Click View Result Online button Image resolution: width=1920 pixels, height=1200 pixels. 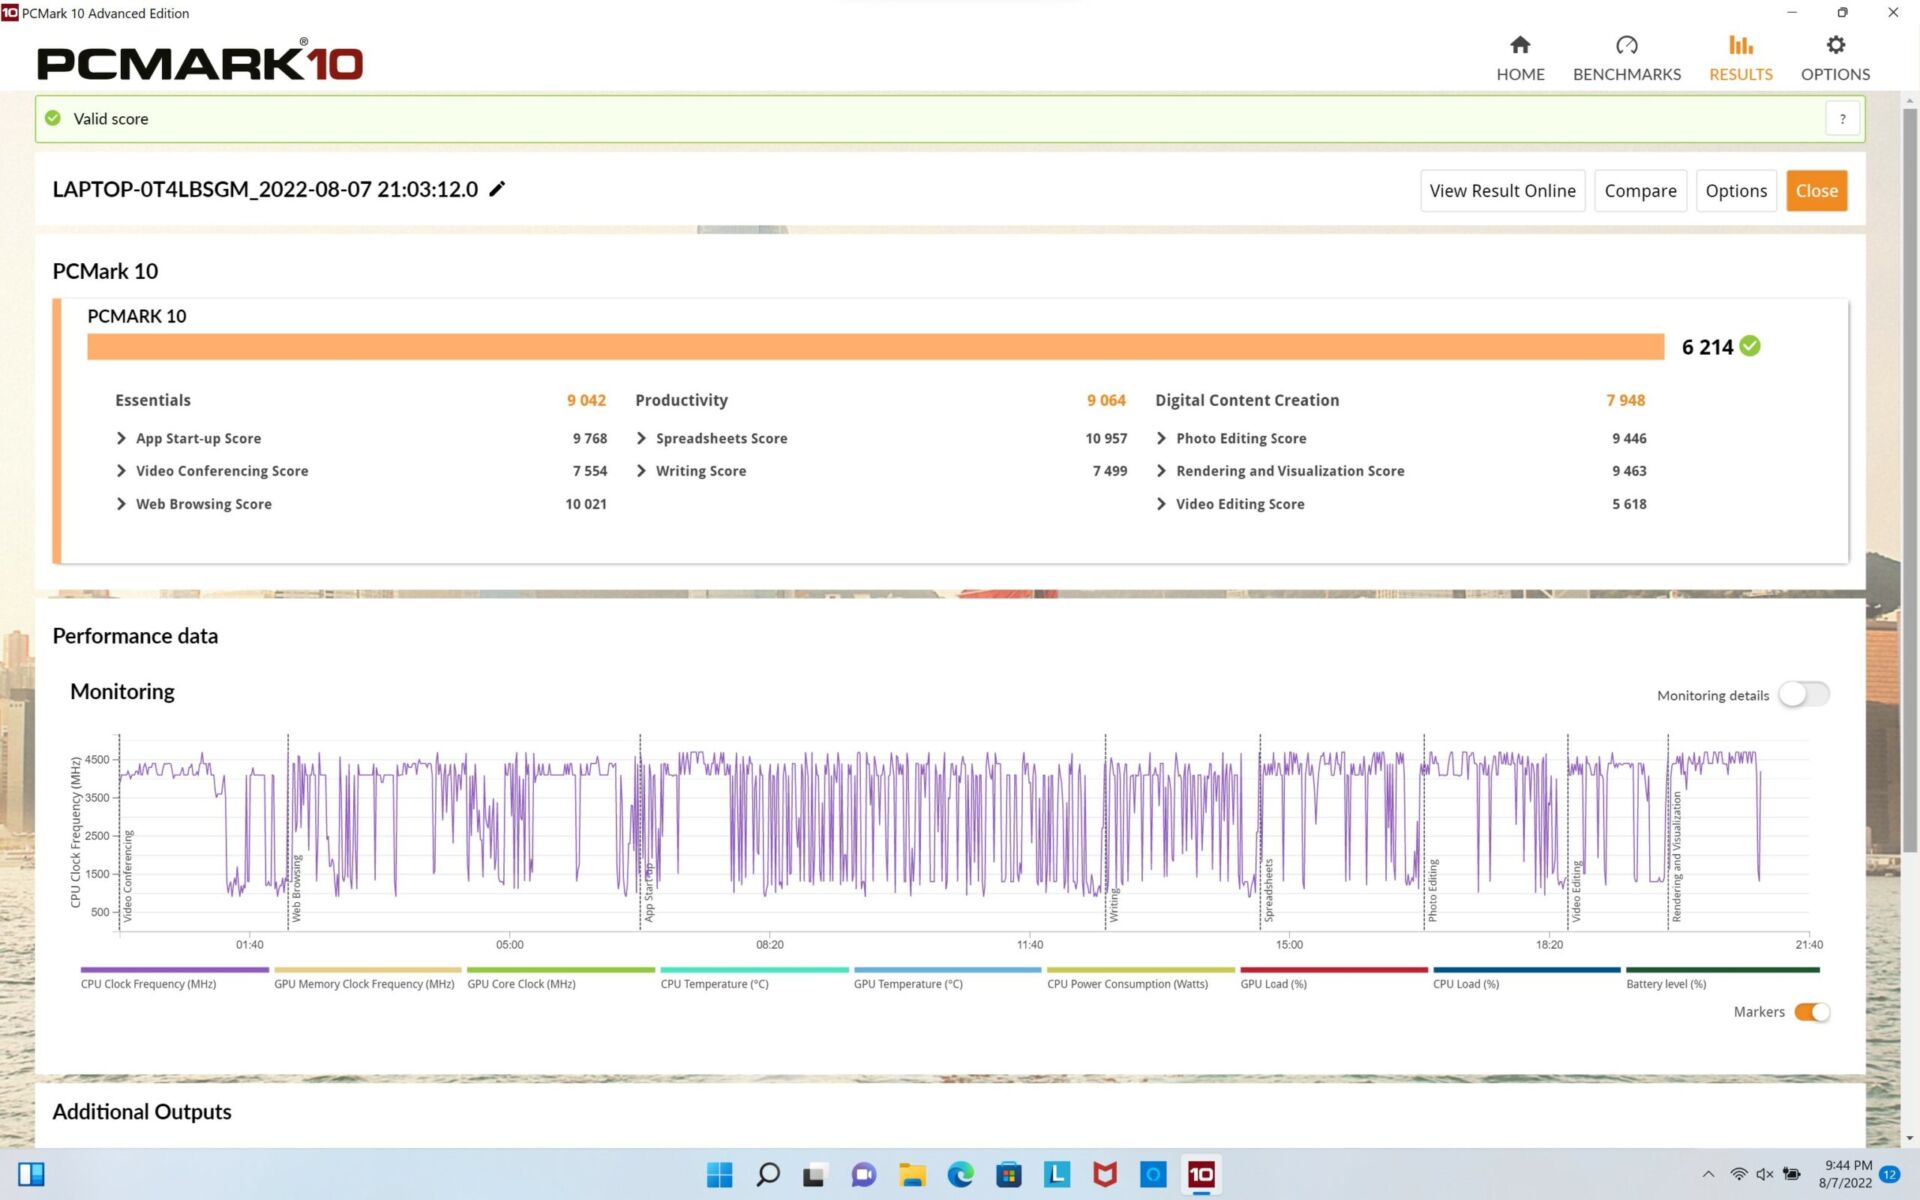point(1502,191)
